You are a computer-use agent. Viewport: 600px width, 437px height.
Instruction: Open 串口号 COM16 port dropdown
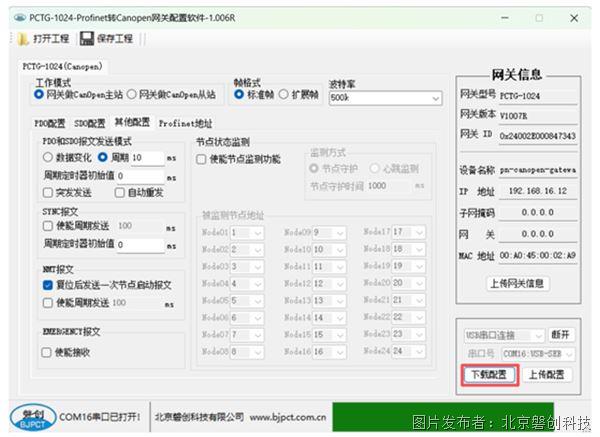[538, 354]
